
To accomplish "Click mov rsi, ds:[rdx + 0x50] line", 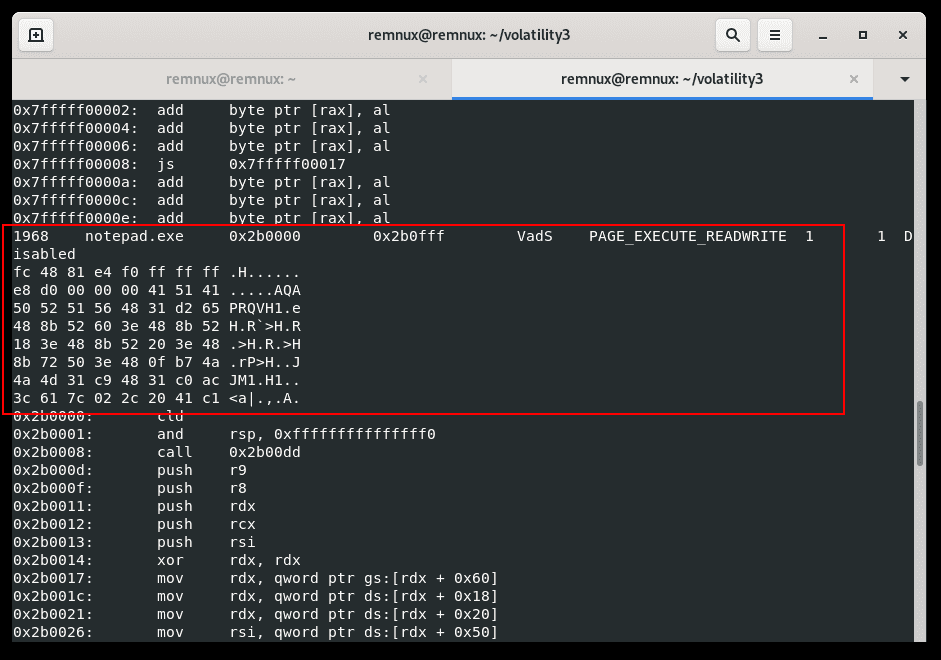I will pyautogui.click(x=256, y=632).
